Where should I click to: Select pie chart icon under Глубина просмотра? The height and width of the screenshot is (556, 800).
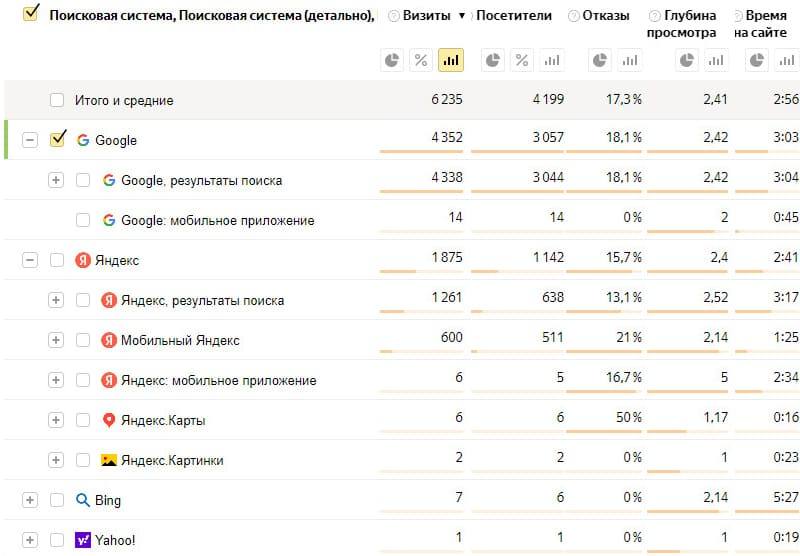click(x=687, y=61)
